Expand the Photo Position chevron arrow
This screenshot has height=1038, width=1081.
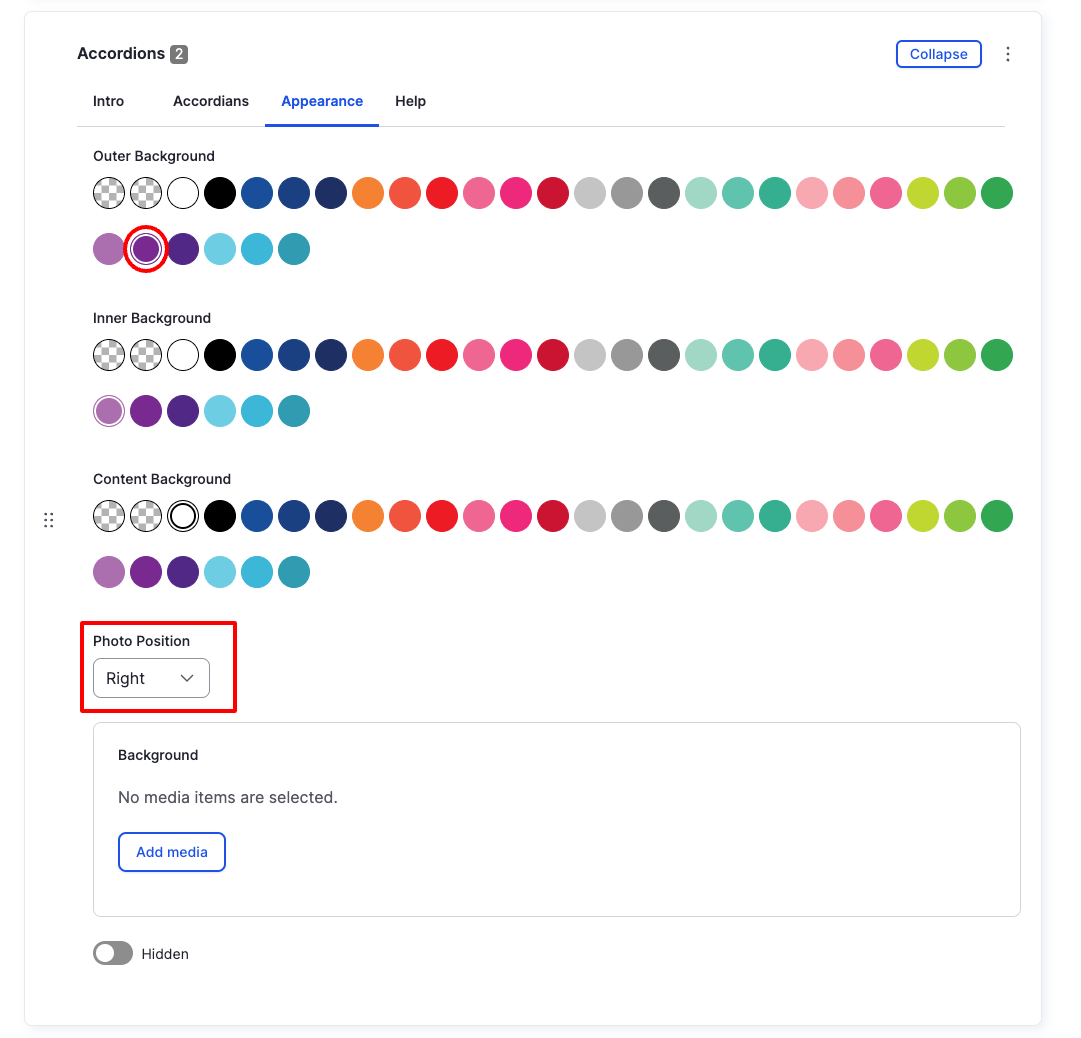coord(187,678)
